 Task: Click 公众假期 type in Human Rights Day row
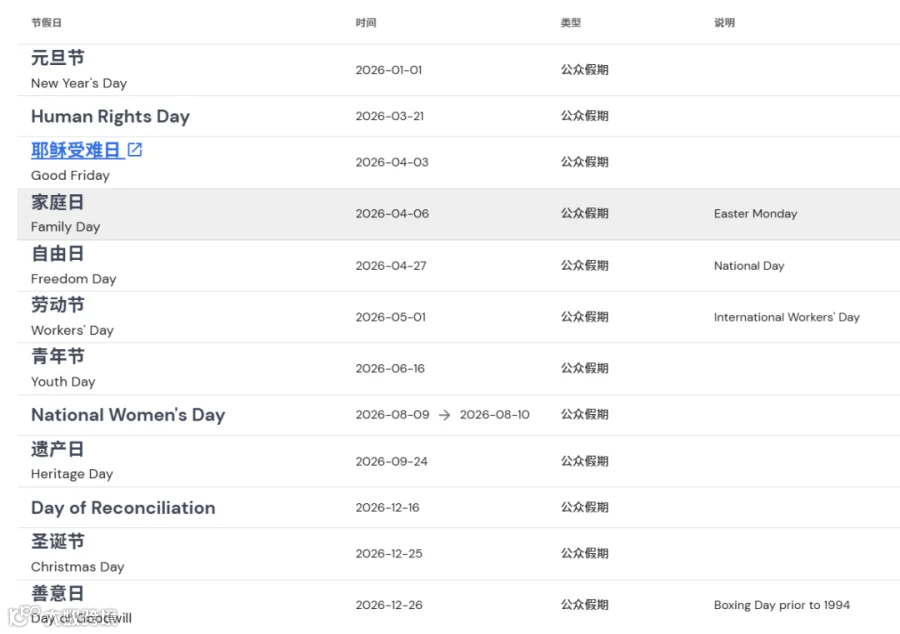pos(584,116)
